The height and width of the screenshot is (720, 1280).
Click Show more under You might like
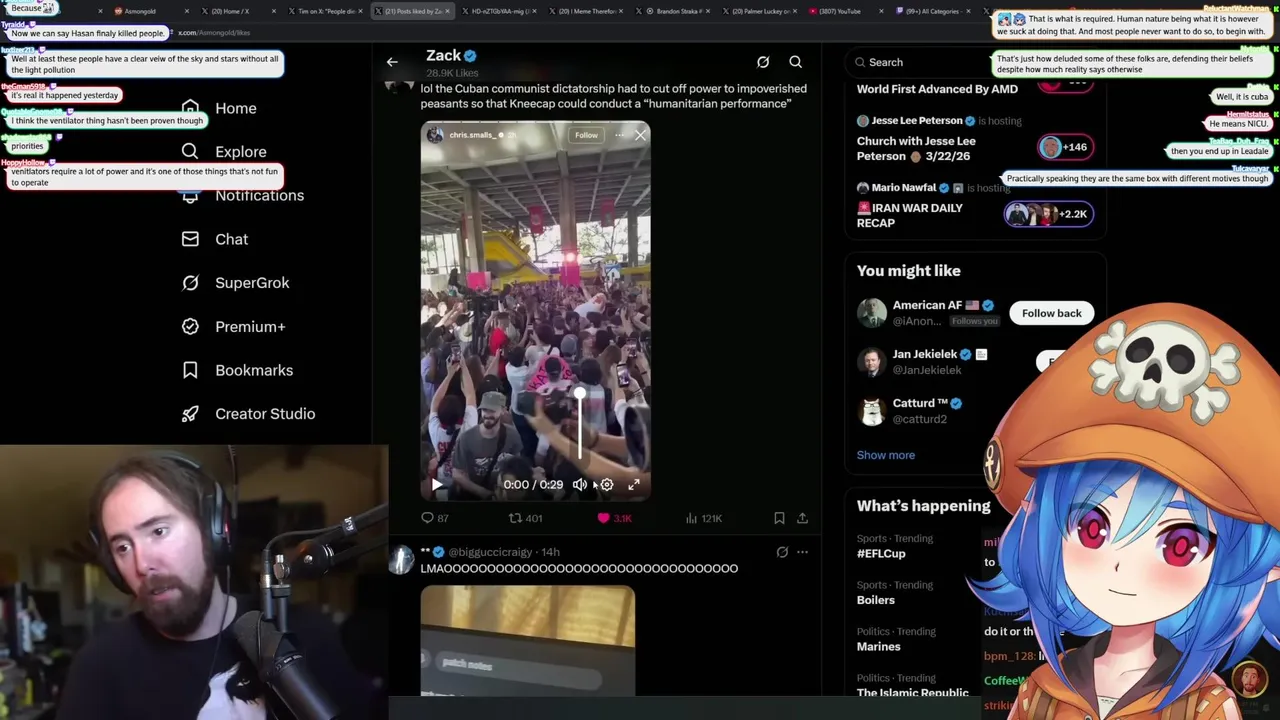click(885, 455)
